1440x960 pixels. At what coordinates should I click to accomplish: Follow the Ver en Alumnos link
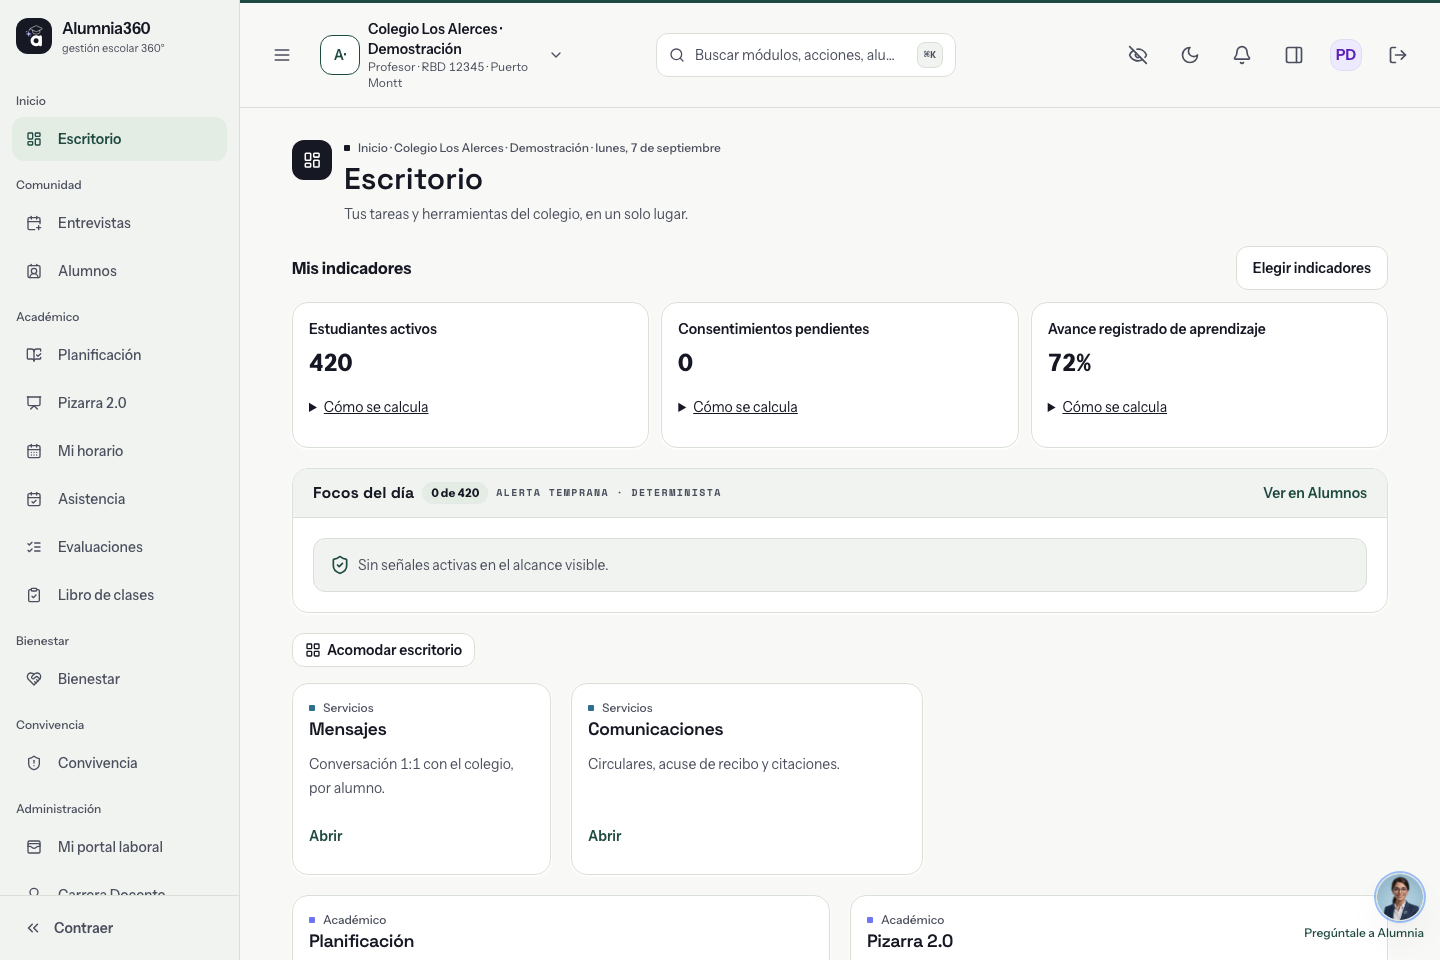(x=1314, y=493)
